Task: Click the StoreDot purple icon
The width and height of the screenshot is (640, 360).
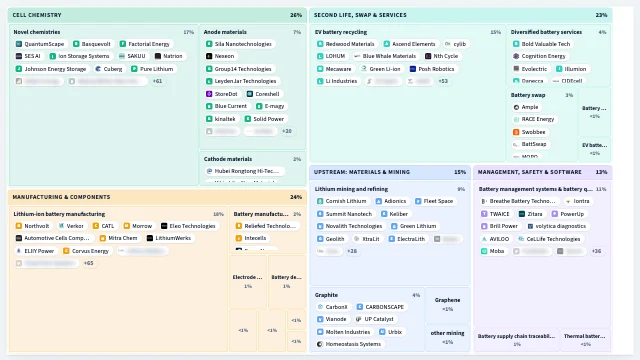Action: (209, 94)
